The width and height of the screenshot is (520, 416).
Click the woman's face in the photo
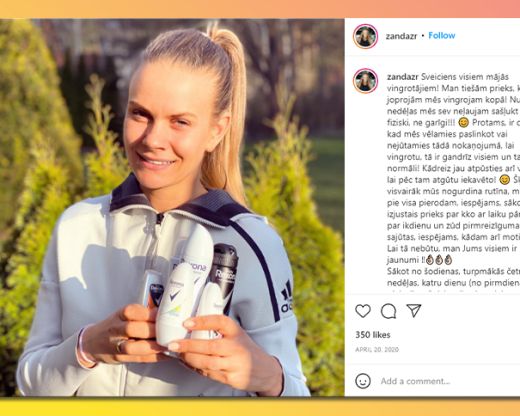click(170, 130)
